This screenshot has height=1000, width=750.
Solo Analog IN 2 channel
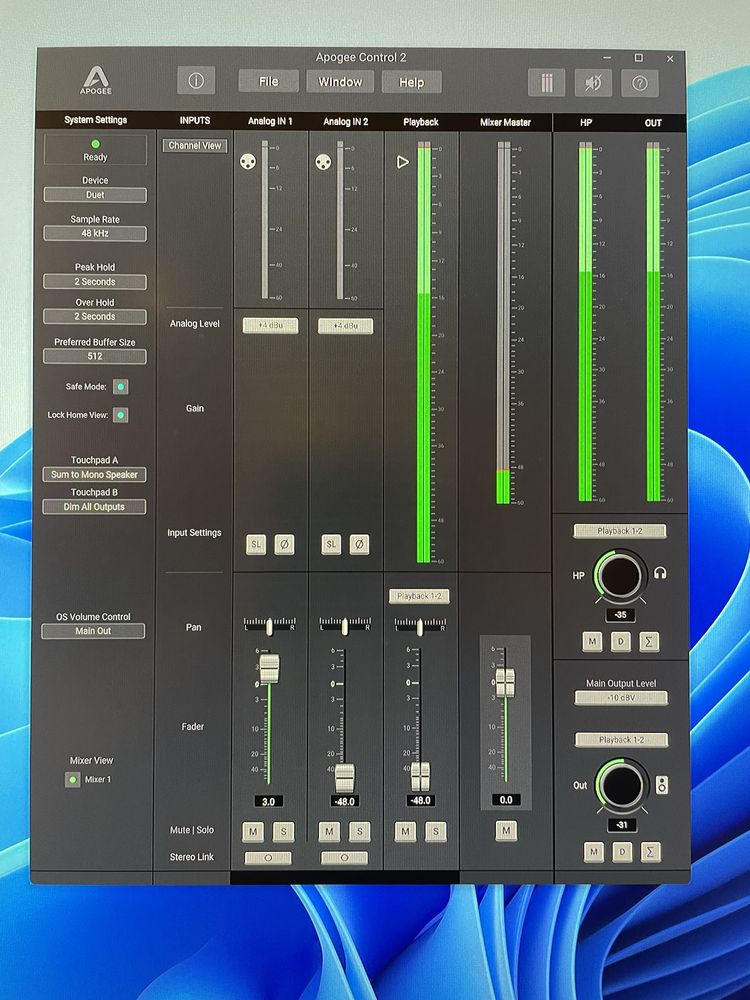(360, 832)
